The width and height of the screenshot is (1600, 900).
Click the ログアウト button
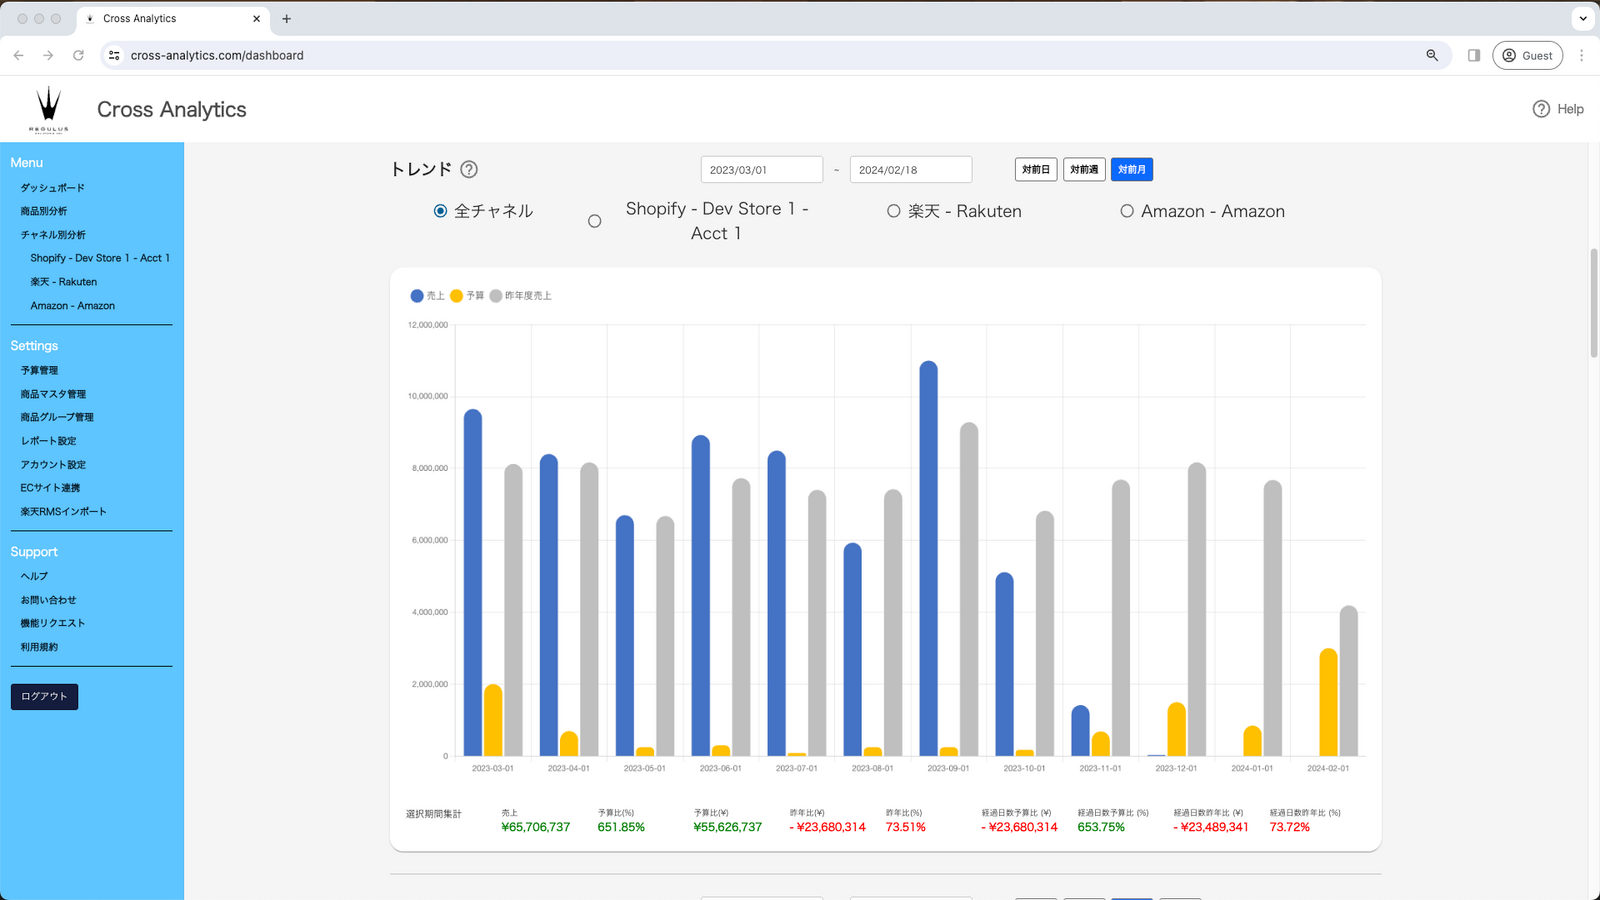point(44,696)
